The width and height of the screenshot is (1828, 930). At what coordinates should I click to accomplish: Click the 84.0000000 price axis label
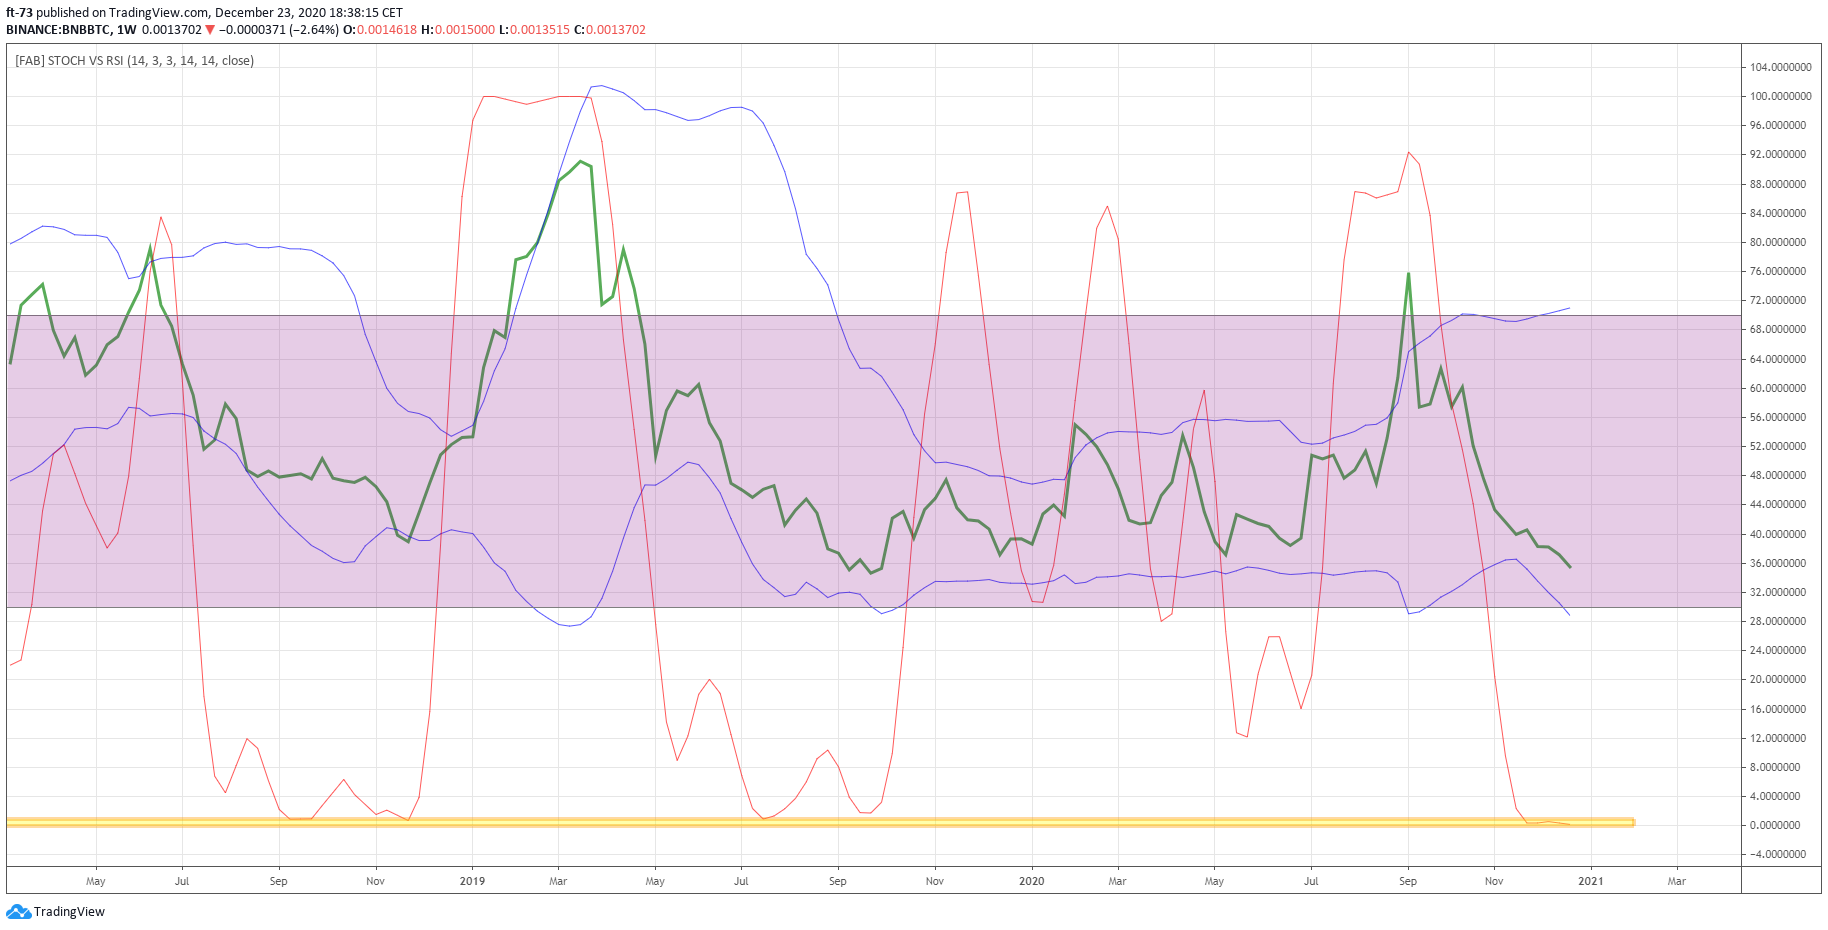coord(1780,213)
